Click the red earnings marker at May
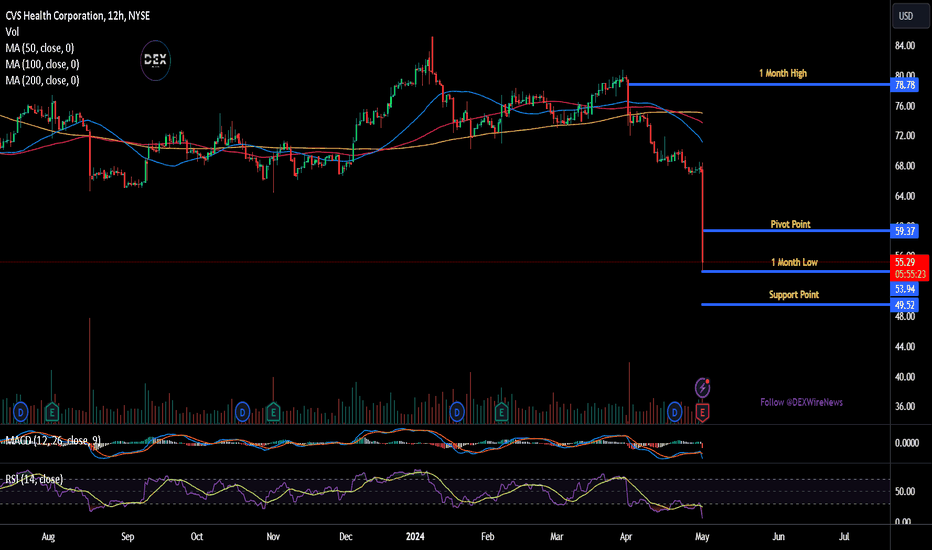 pos(703,412)
